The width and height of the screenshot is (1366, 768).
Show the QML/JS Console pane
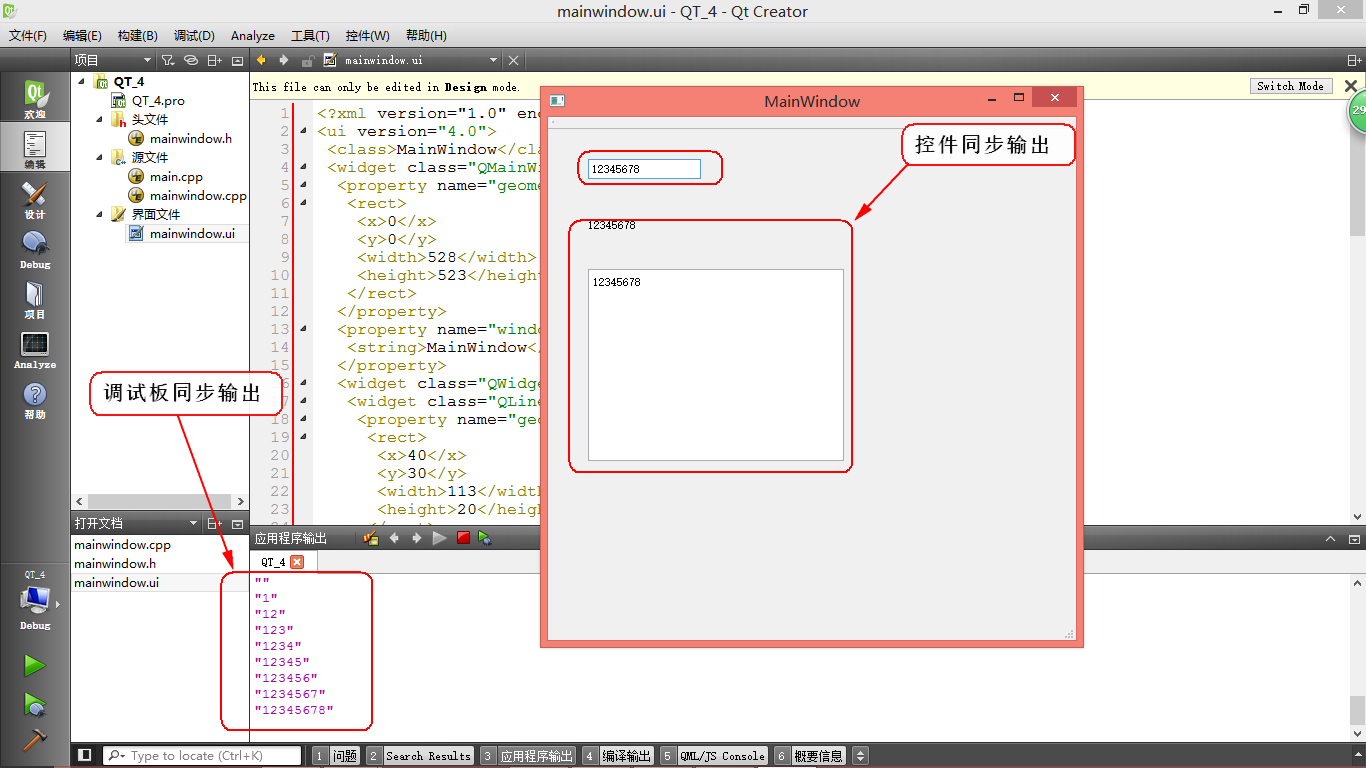coord(714,756)
